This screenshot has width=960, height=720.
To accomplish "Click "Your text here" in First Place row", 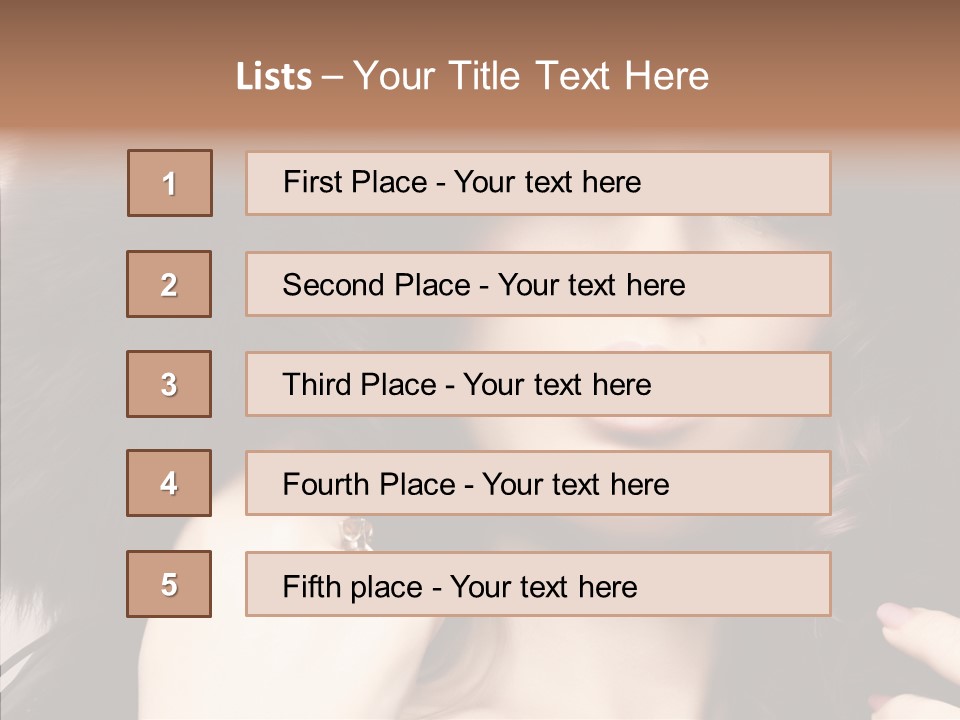I will [547, 182].
